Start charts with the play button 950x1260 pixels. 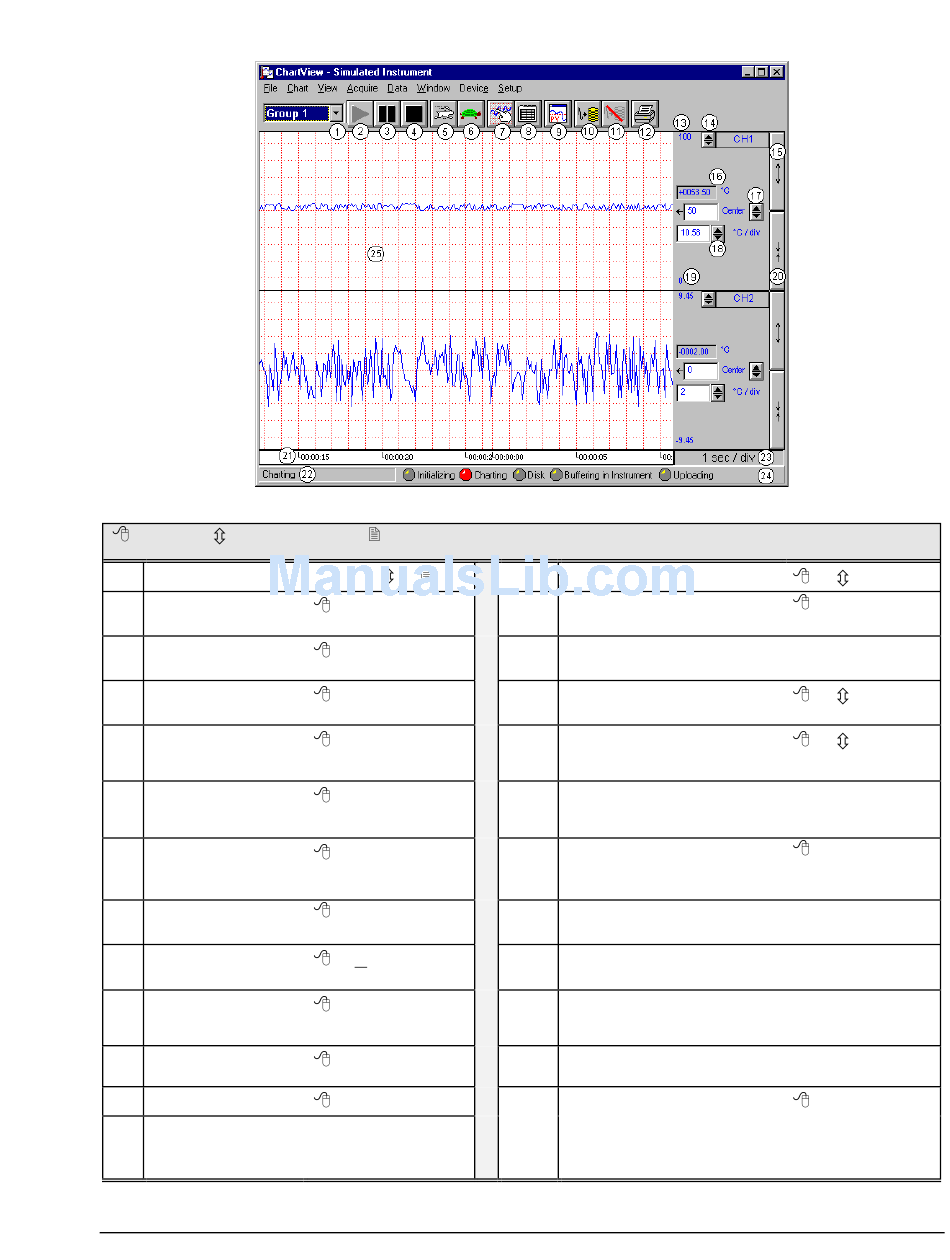point(361,113)
